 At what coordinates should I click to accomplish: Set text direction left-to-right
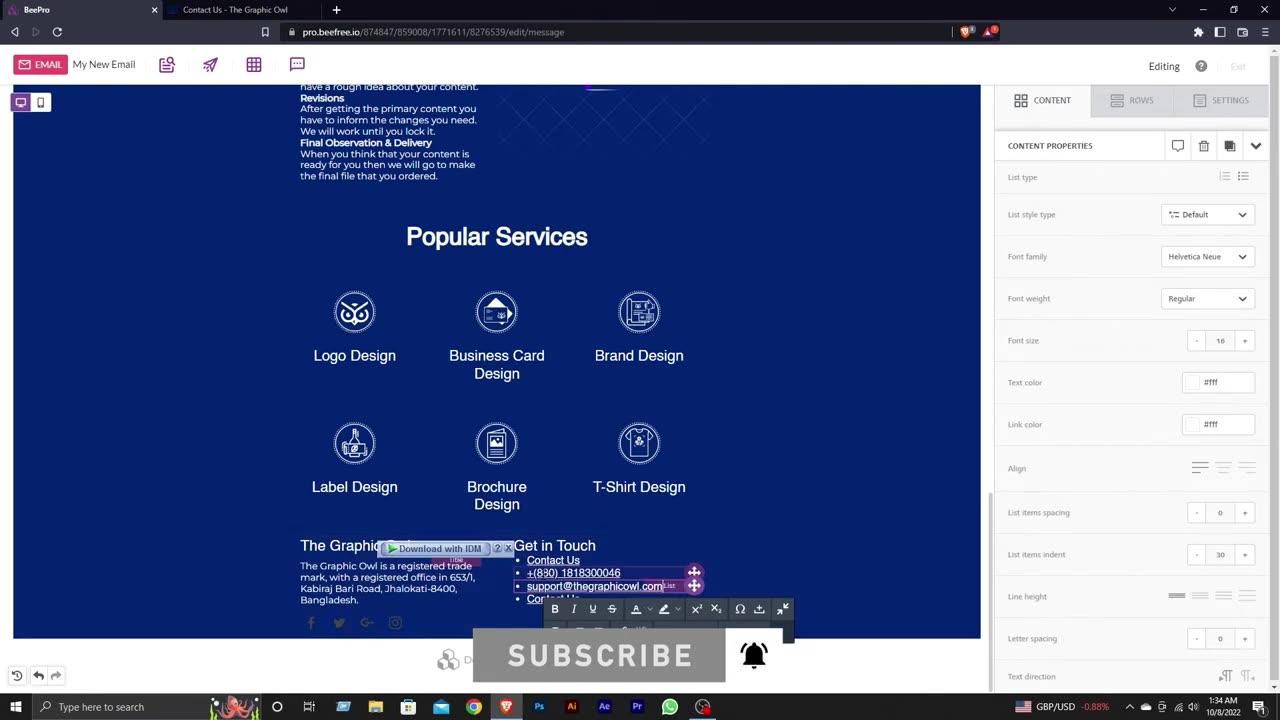[1225, 677]
